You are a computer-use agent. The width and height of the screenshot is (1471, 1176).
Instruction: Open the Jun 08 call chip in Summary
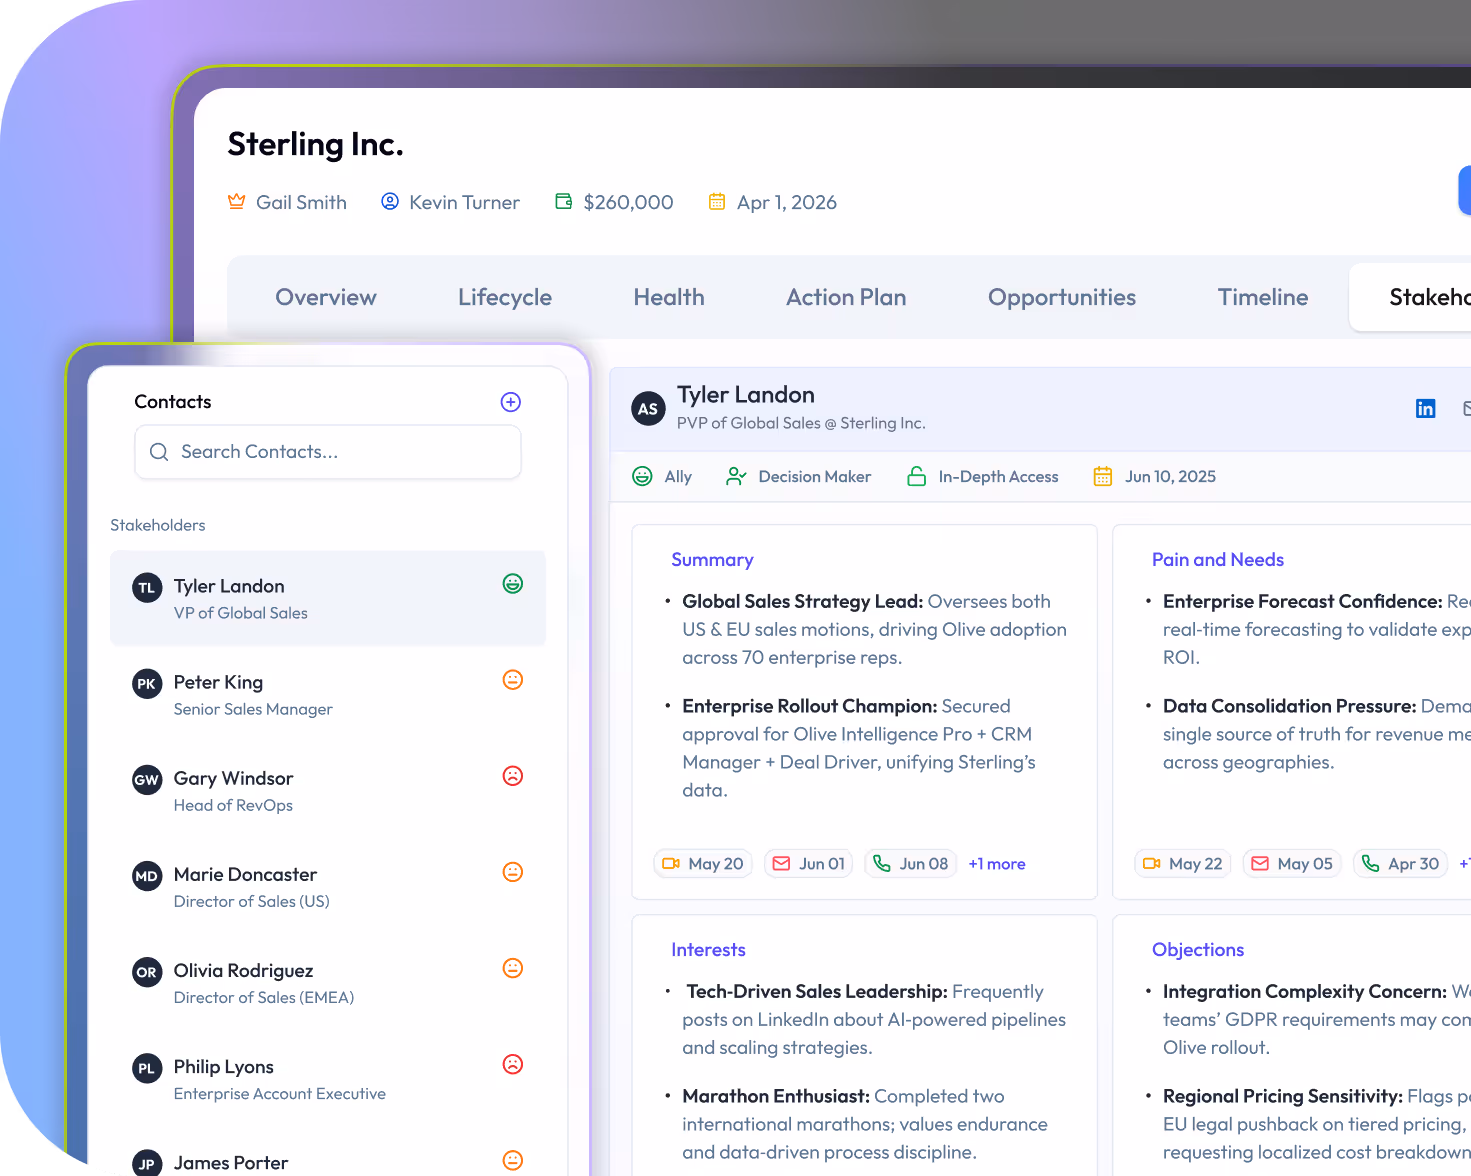(x=910, y=864)
